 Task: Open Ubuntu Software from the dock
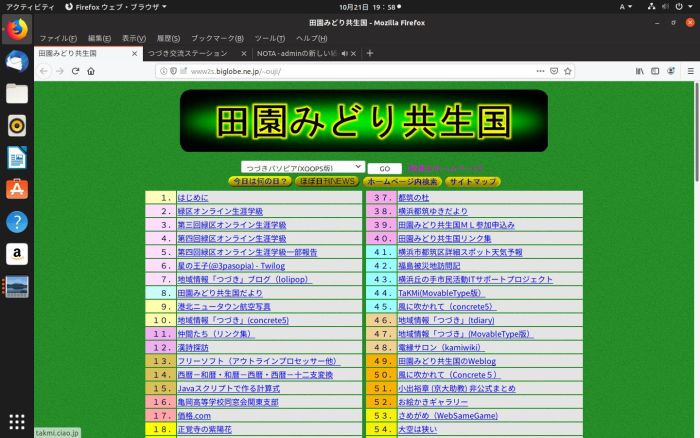click(17, 189)
